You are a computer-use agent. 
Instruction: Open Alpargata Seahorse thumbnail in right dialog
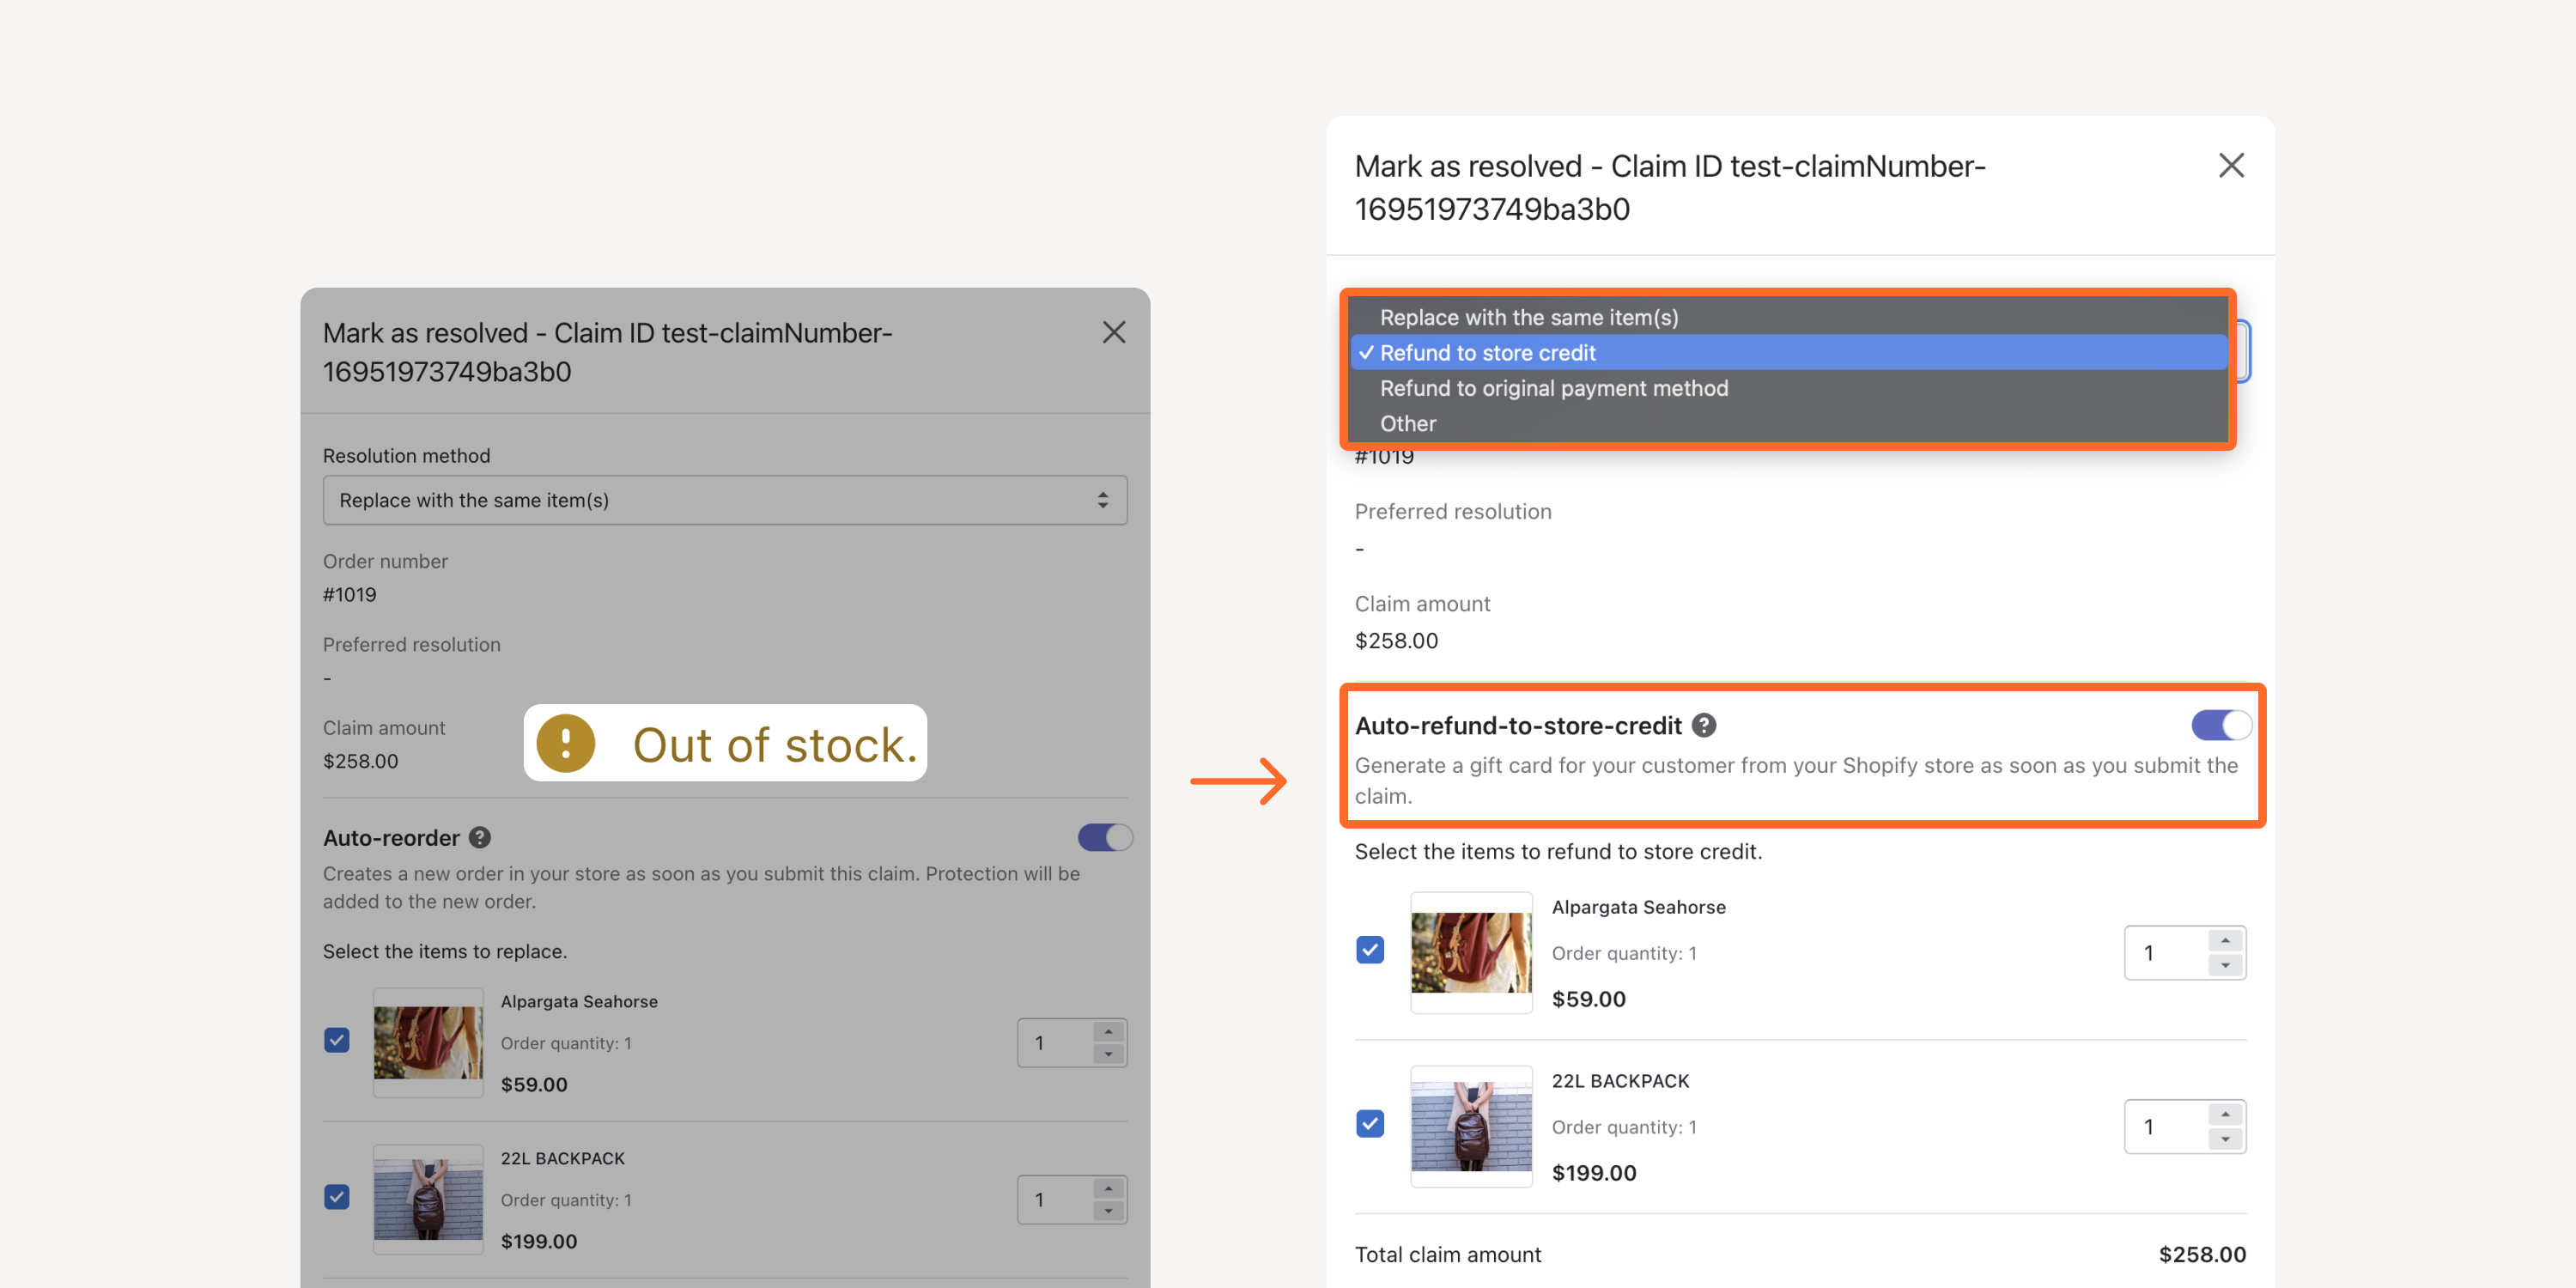(x=1471, y=952)
